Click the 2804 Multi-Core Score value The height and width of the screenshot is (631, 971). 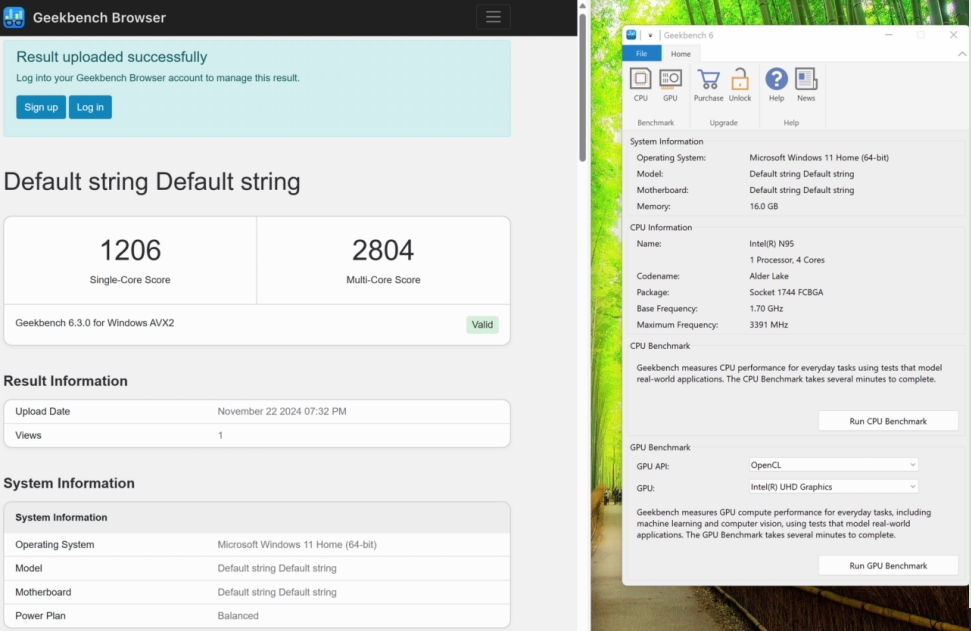pyautogui.click(x=383, y=250)
